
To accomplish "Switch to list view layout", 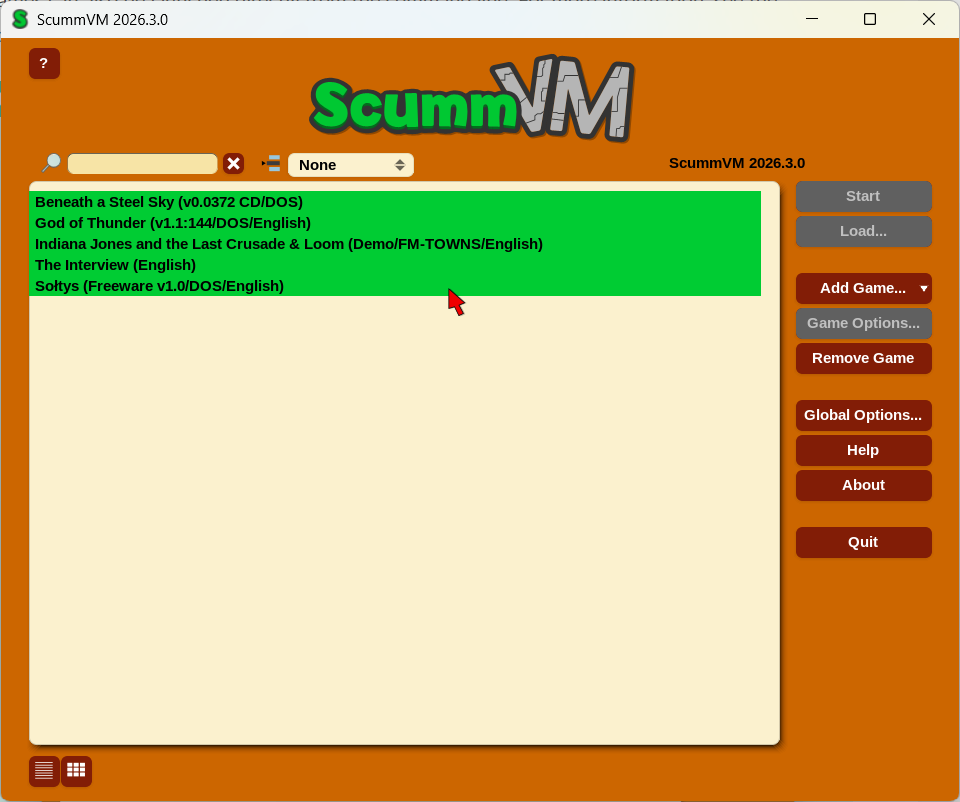I will click(44, 771).
